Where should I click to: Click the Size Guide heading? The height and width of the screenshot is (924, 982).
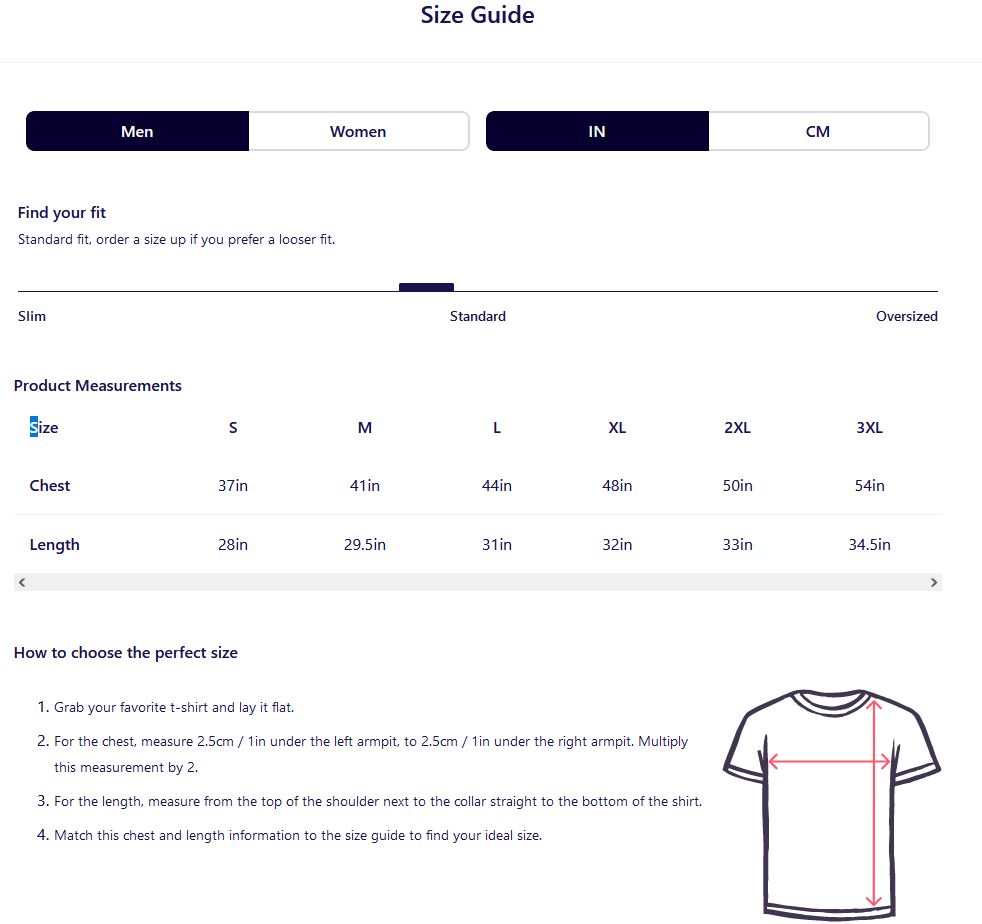pos(477,15)
